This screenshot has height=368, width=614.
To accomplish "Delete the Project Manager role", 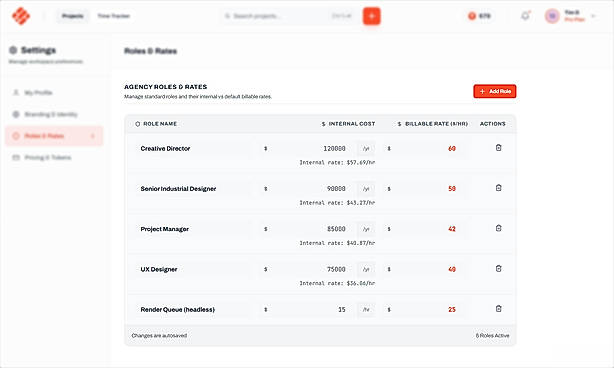I will (x=498, y=228).
